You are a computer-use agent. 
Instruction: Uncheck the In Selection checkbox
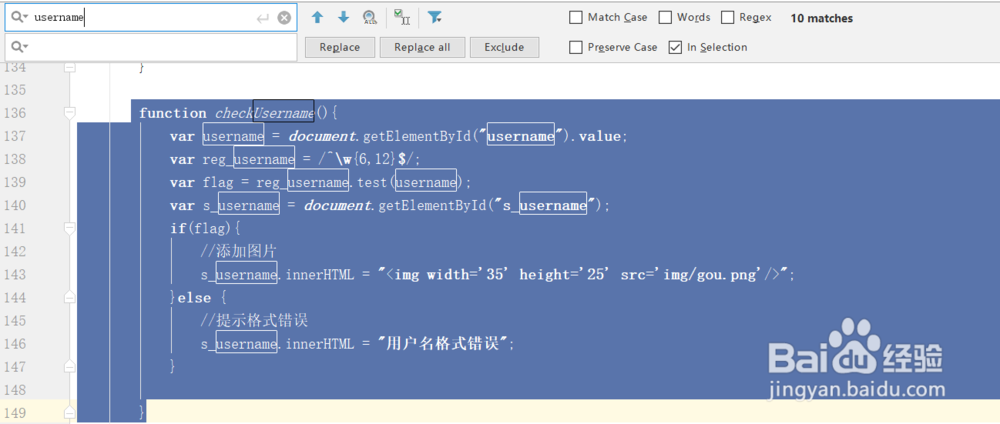point(675,47)
